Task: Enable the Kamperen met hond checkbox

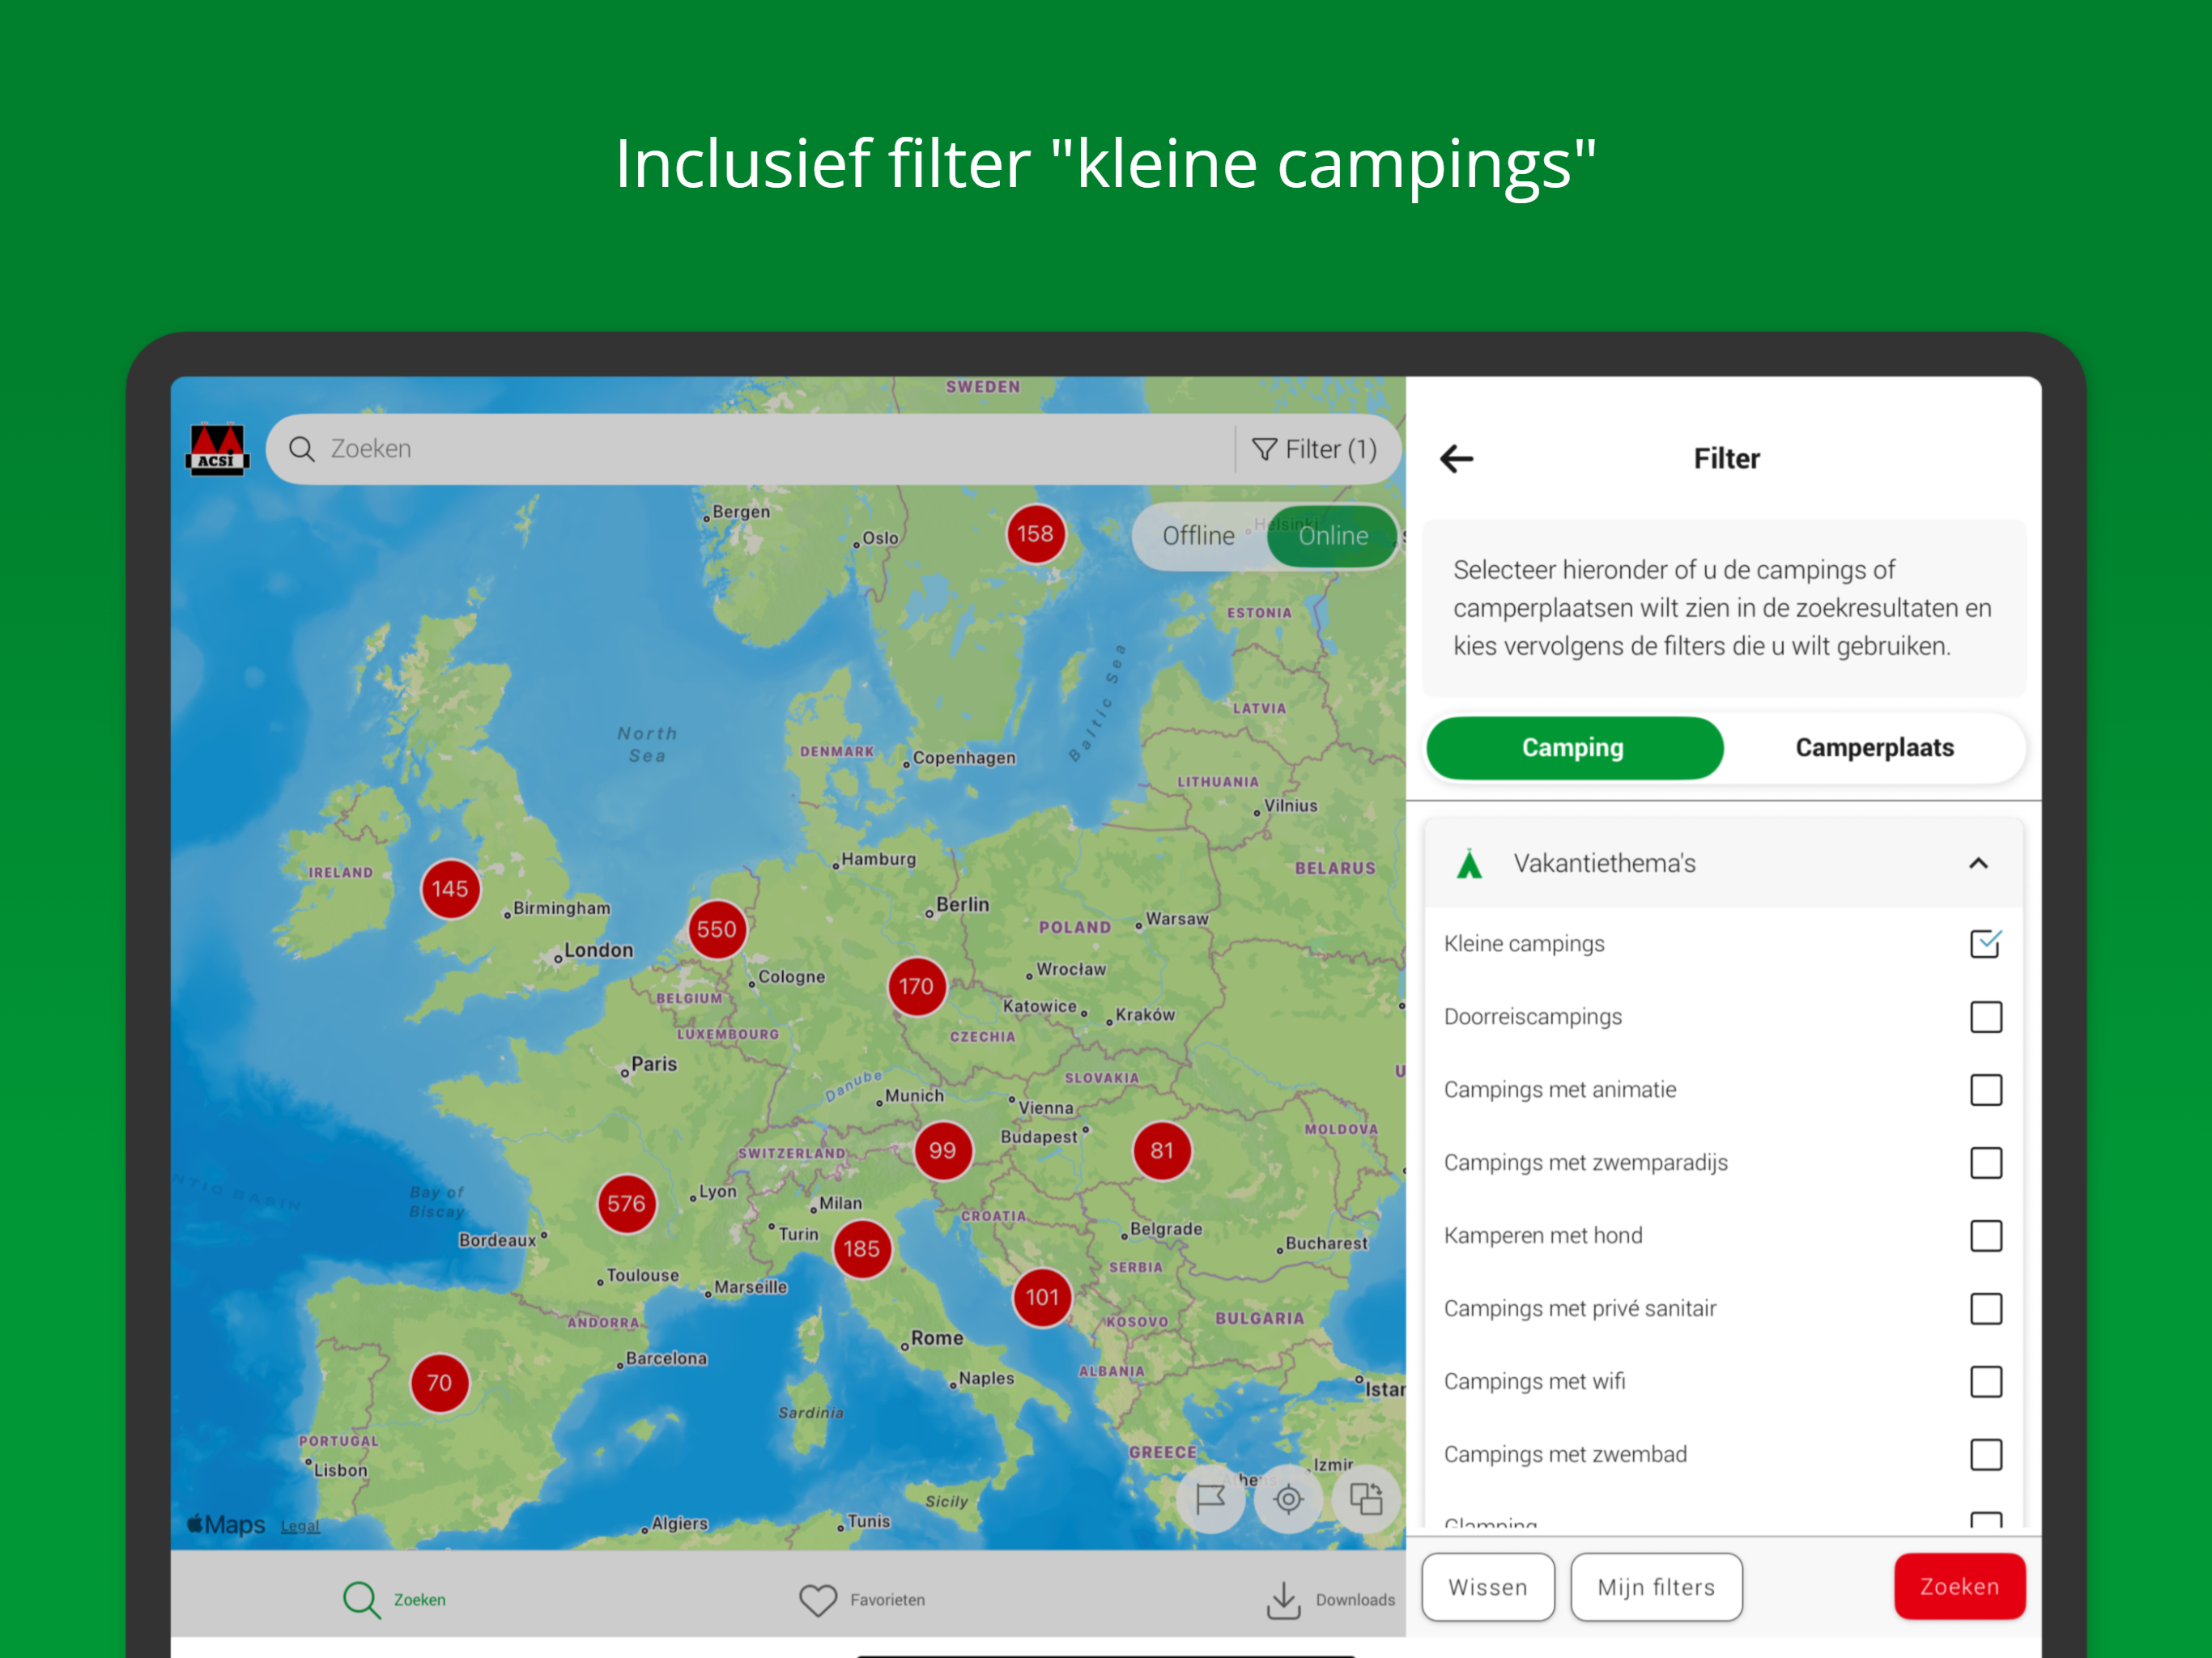Action: click(x=1985, y=1236)
